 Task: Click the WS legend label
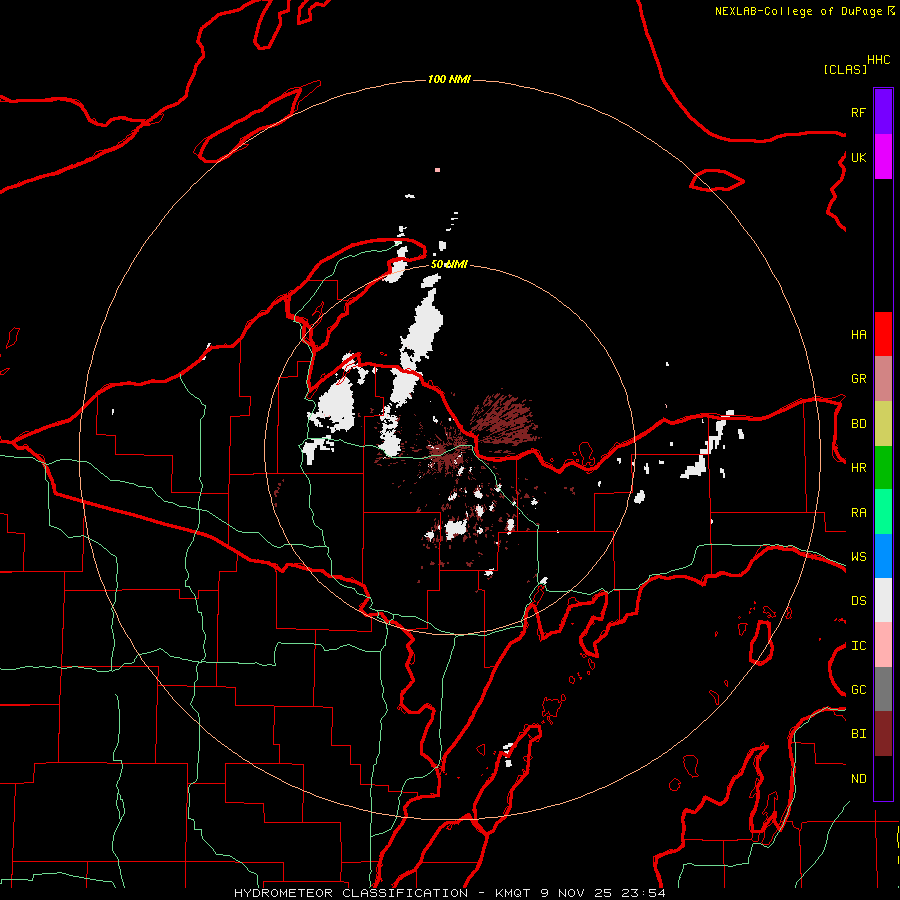[x=859, y=557]
